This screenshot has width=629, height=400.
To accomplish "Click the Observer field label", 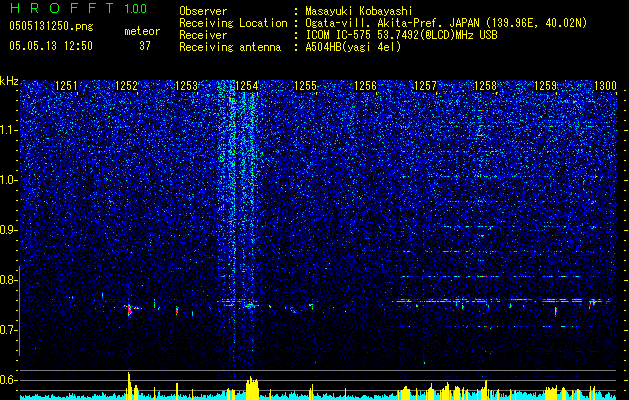I will pos(203,11).
